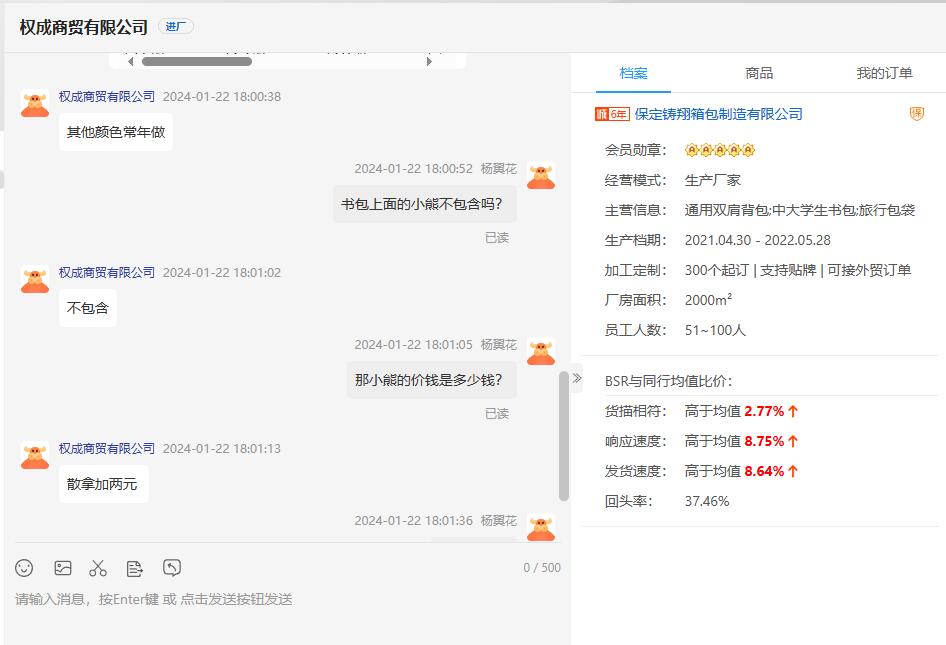The width and height of the screenshot is (946, 645).
Task: Open the emoji picker in message toolbar
Action: pos(24,568)
